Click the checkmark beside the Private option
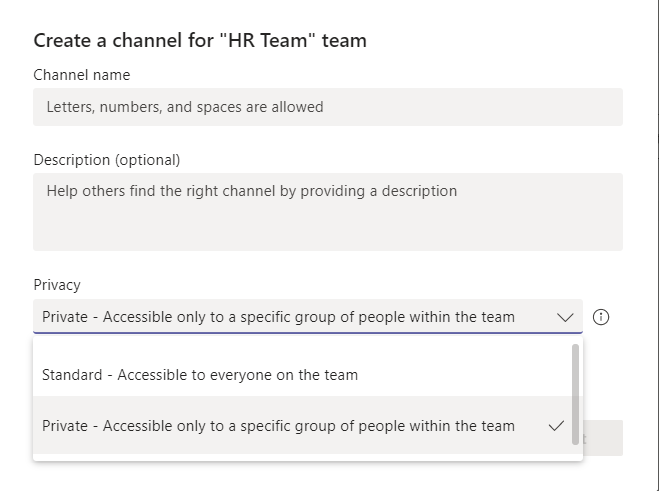The width and height of the screenshot is (659, 491). tap(557, 426)
